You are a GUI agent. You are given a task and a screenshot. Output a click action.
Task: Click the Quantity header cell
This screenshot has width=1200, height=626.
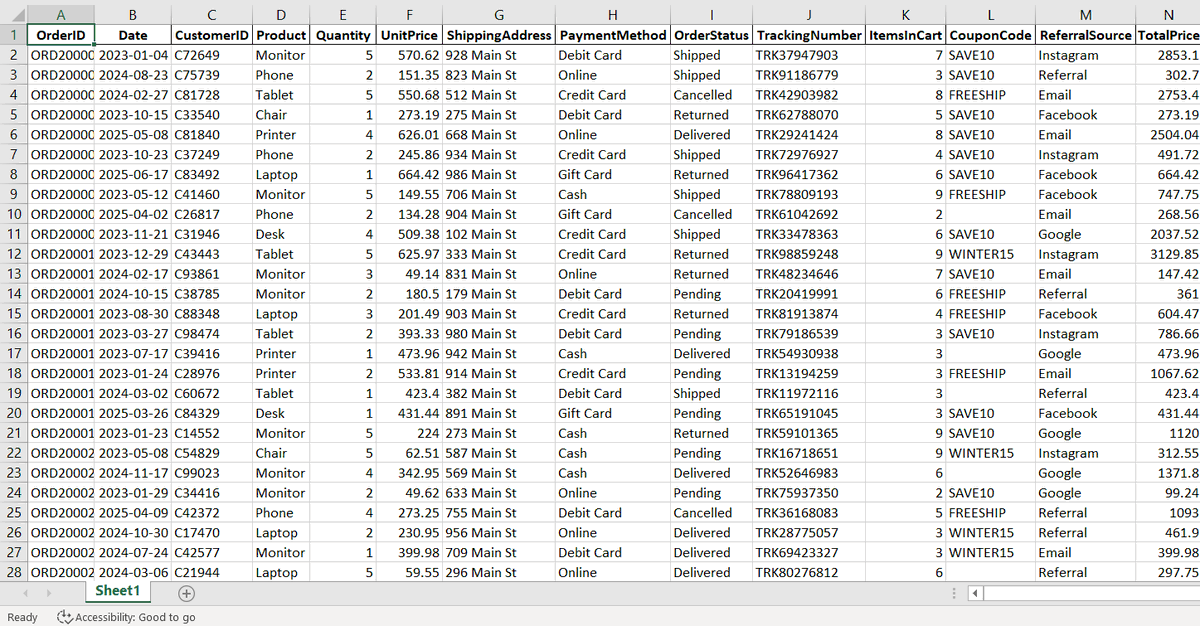[343, 35]
